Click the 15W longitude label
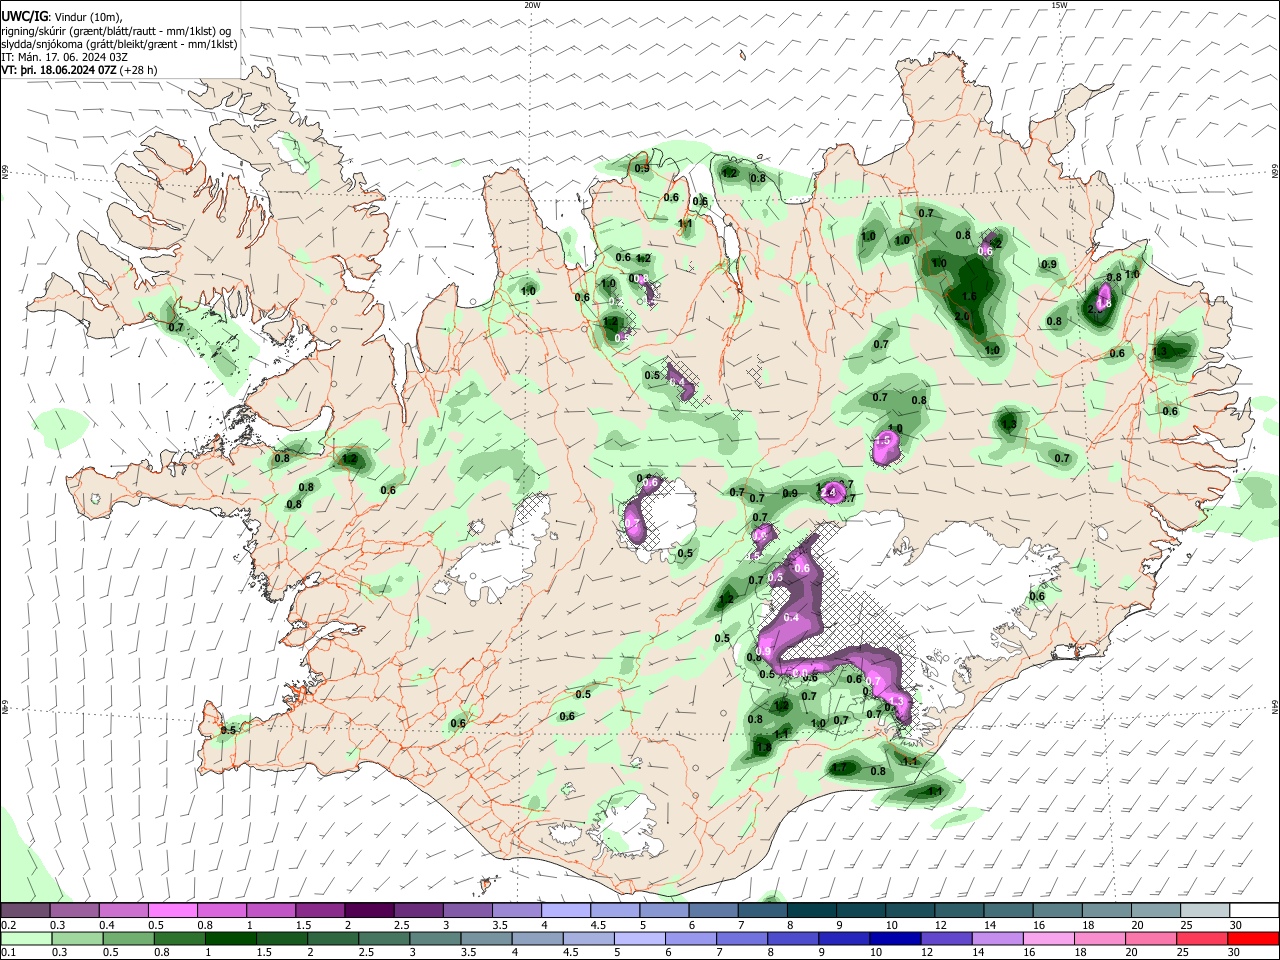 pos(1059,5)
